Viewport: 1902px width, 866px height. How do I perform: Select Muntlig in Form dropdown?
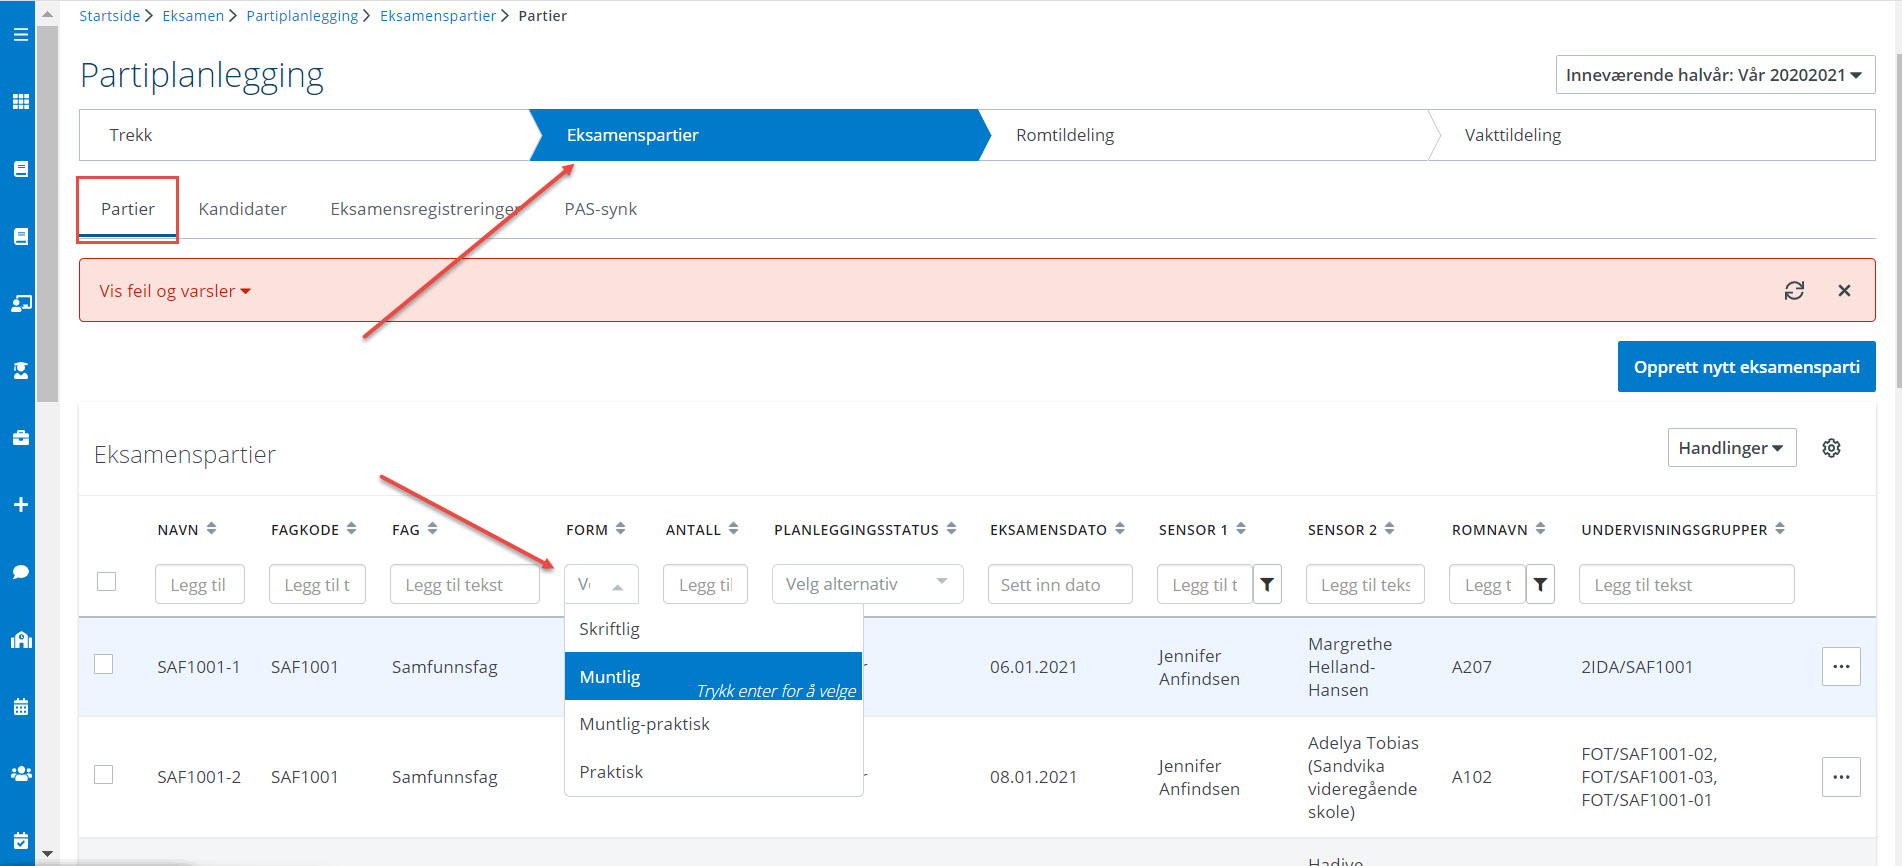713,677
